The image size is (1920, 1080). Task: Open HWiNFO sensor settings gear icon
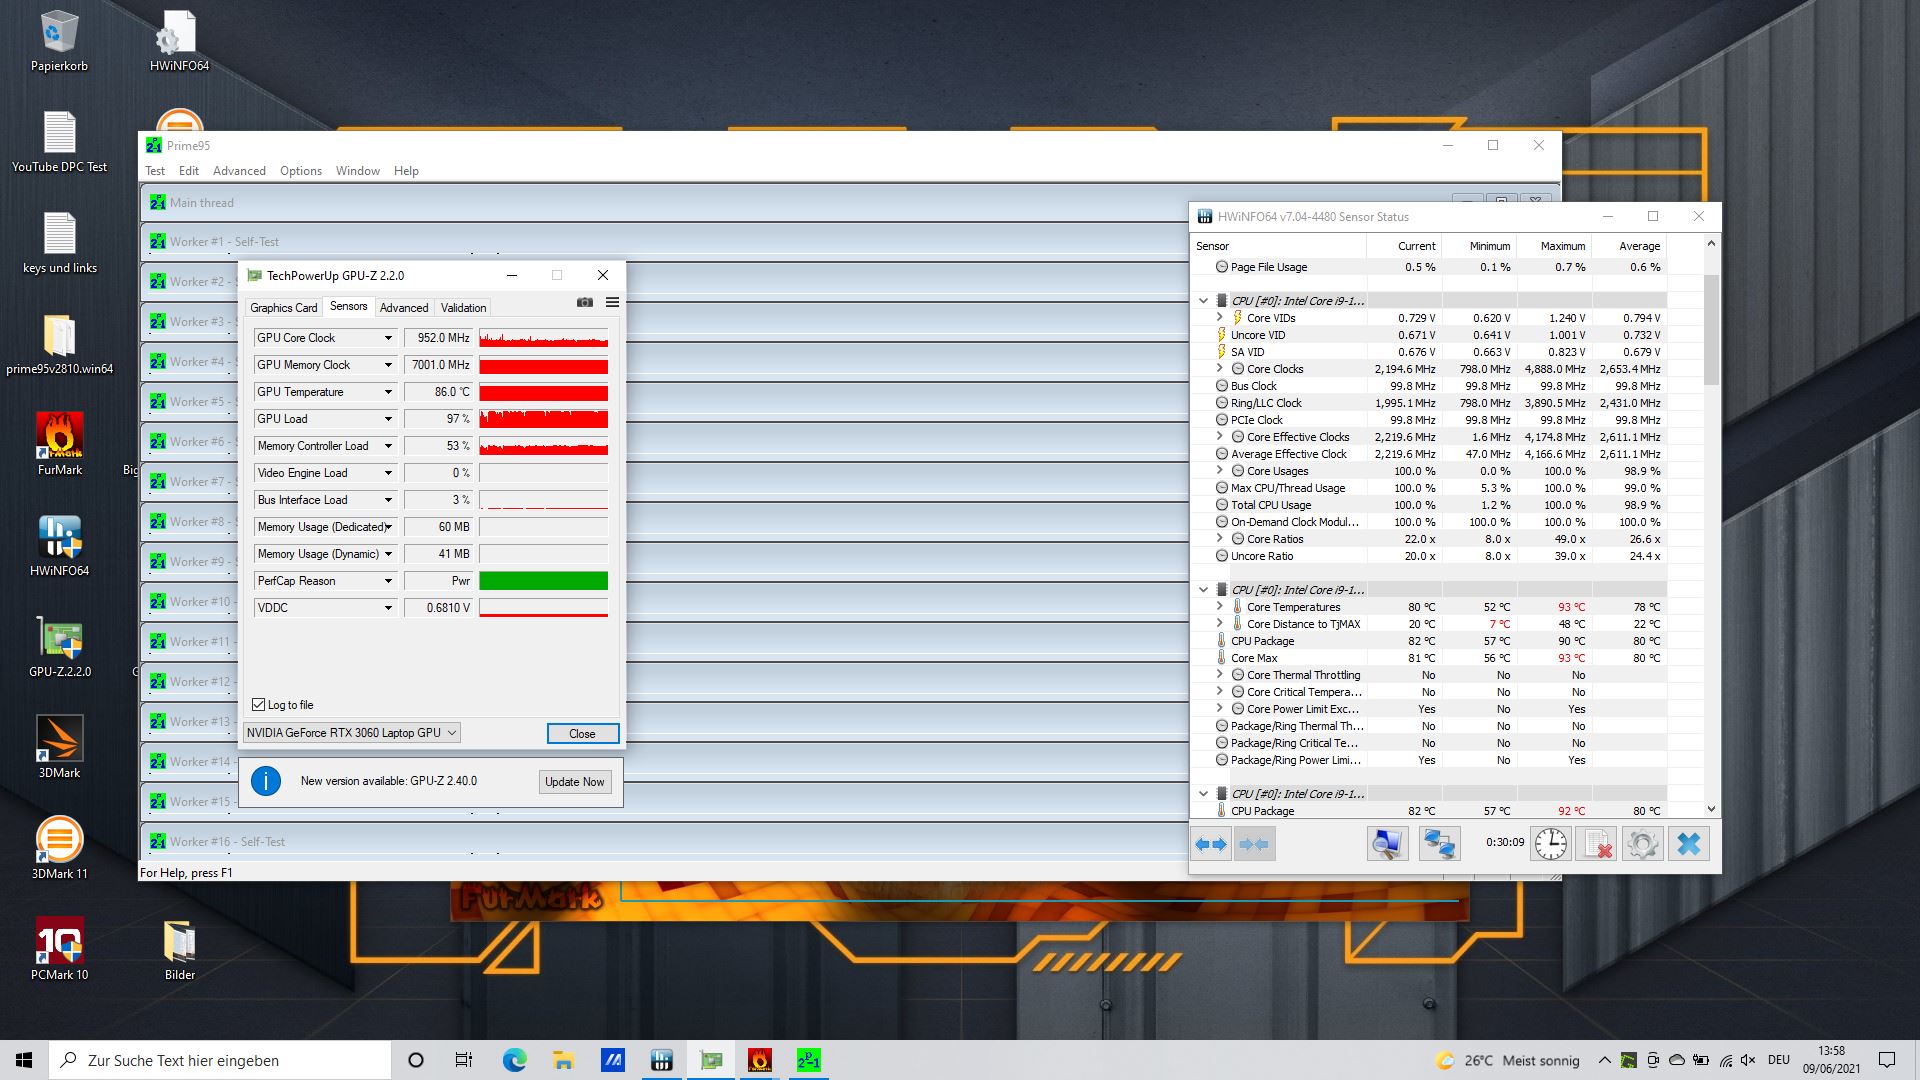(1642, 844)
